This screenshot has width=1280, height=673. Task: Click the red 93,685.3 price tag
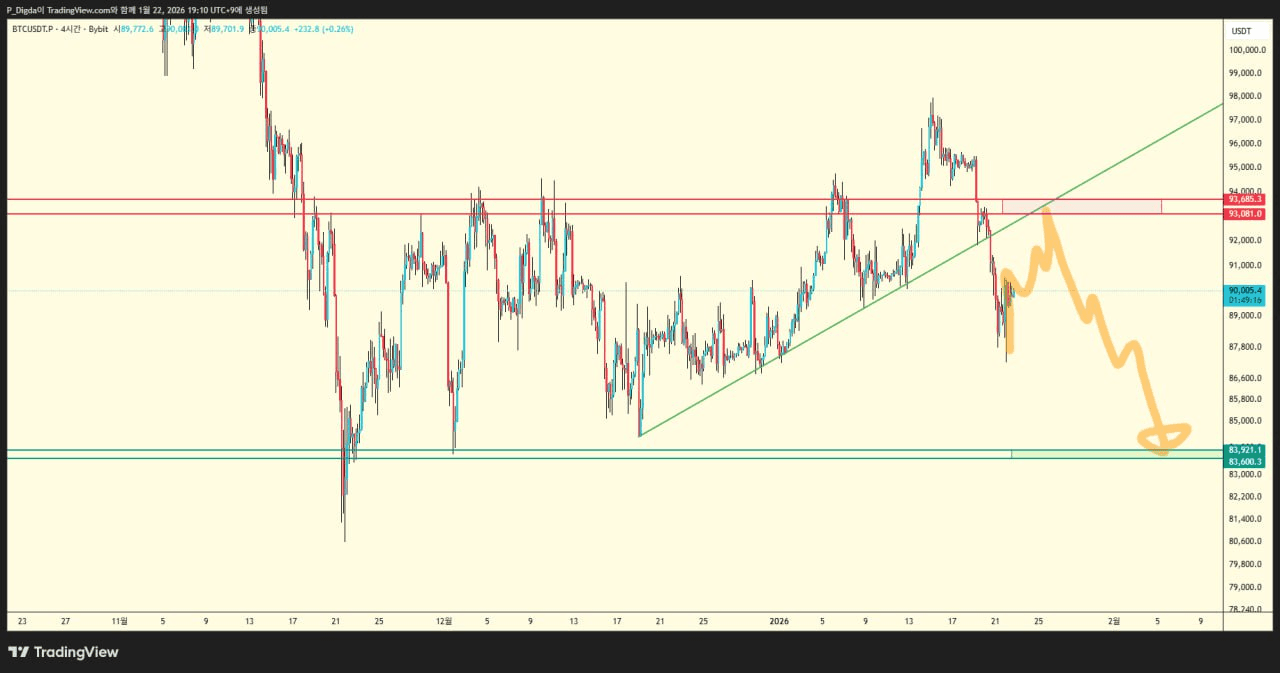tap(1246, 199)
